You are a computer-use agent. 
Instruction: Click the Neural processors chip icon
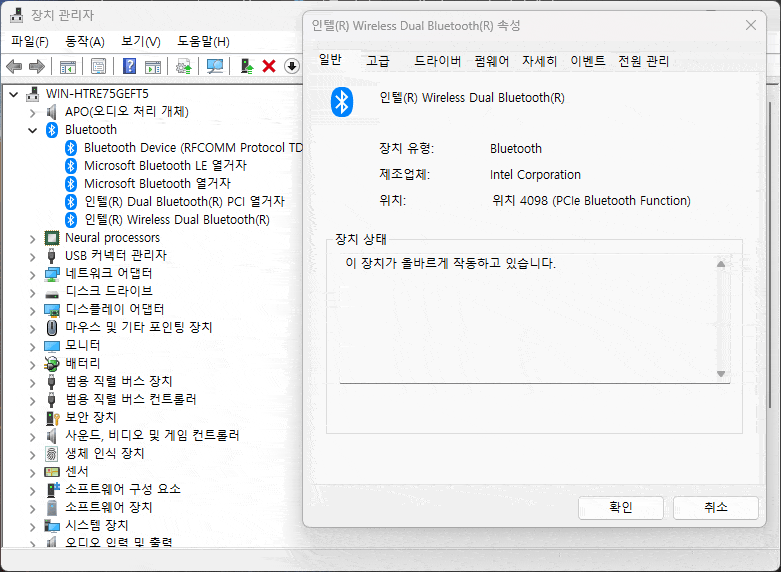coord(52,238)
